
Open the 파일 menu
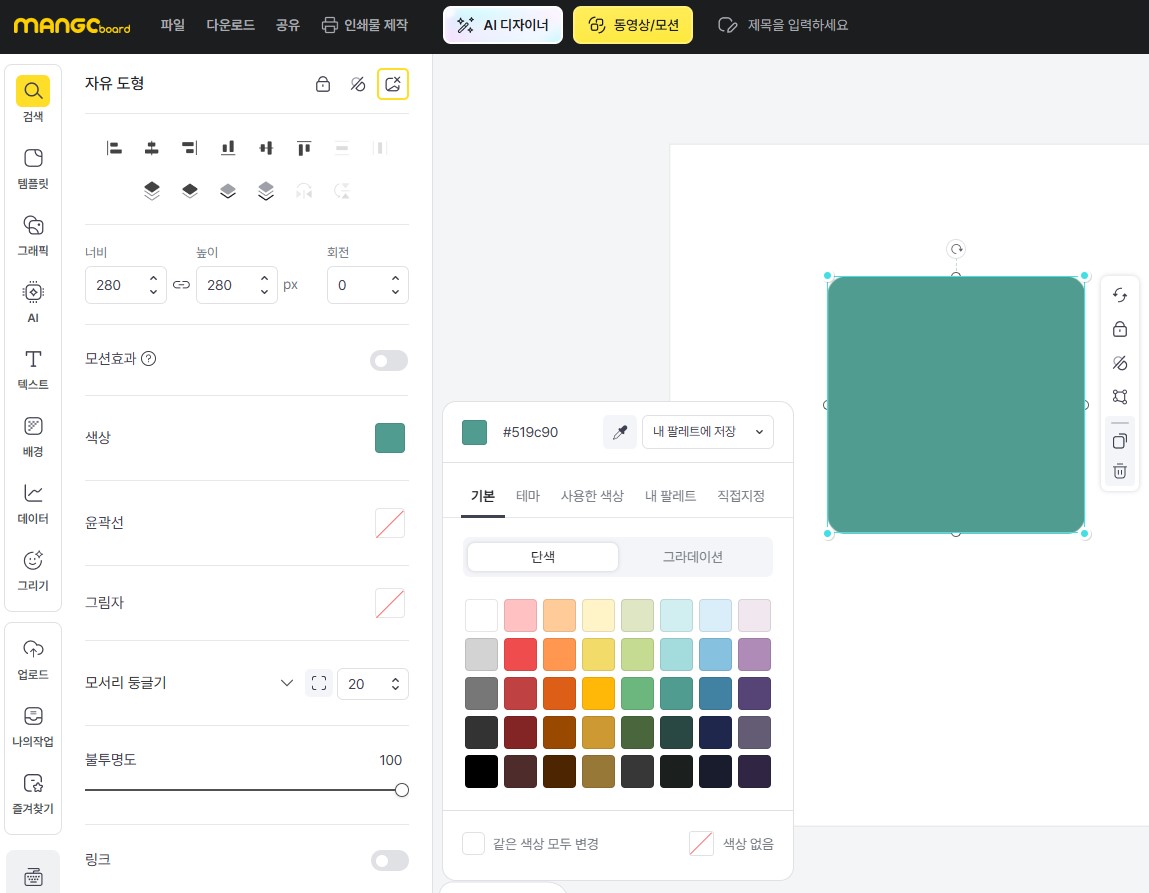click(x=173, y=25)
